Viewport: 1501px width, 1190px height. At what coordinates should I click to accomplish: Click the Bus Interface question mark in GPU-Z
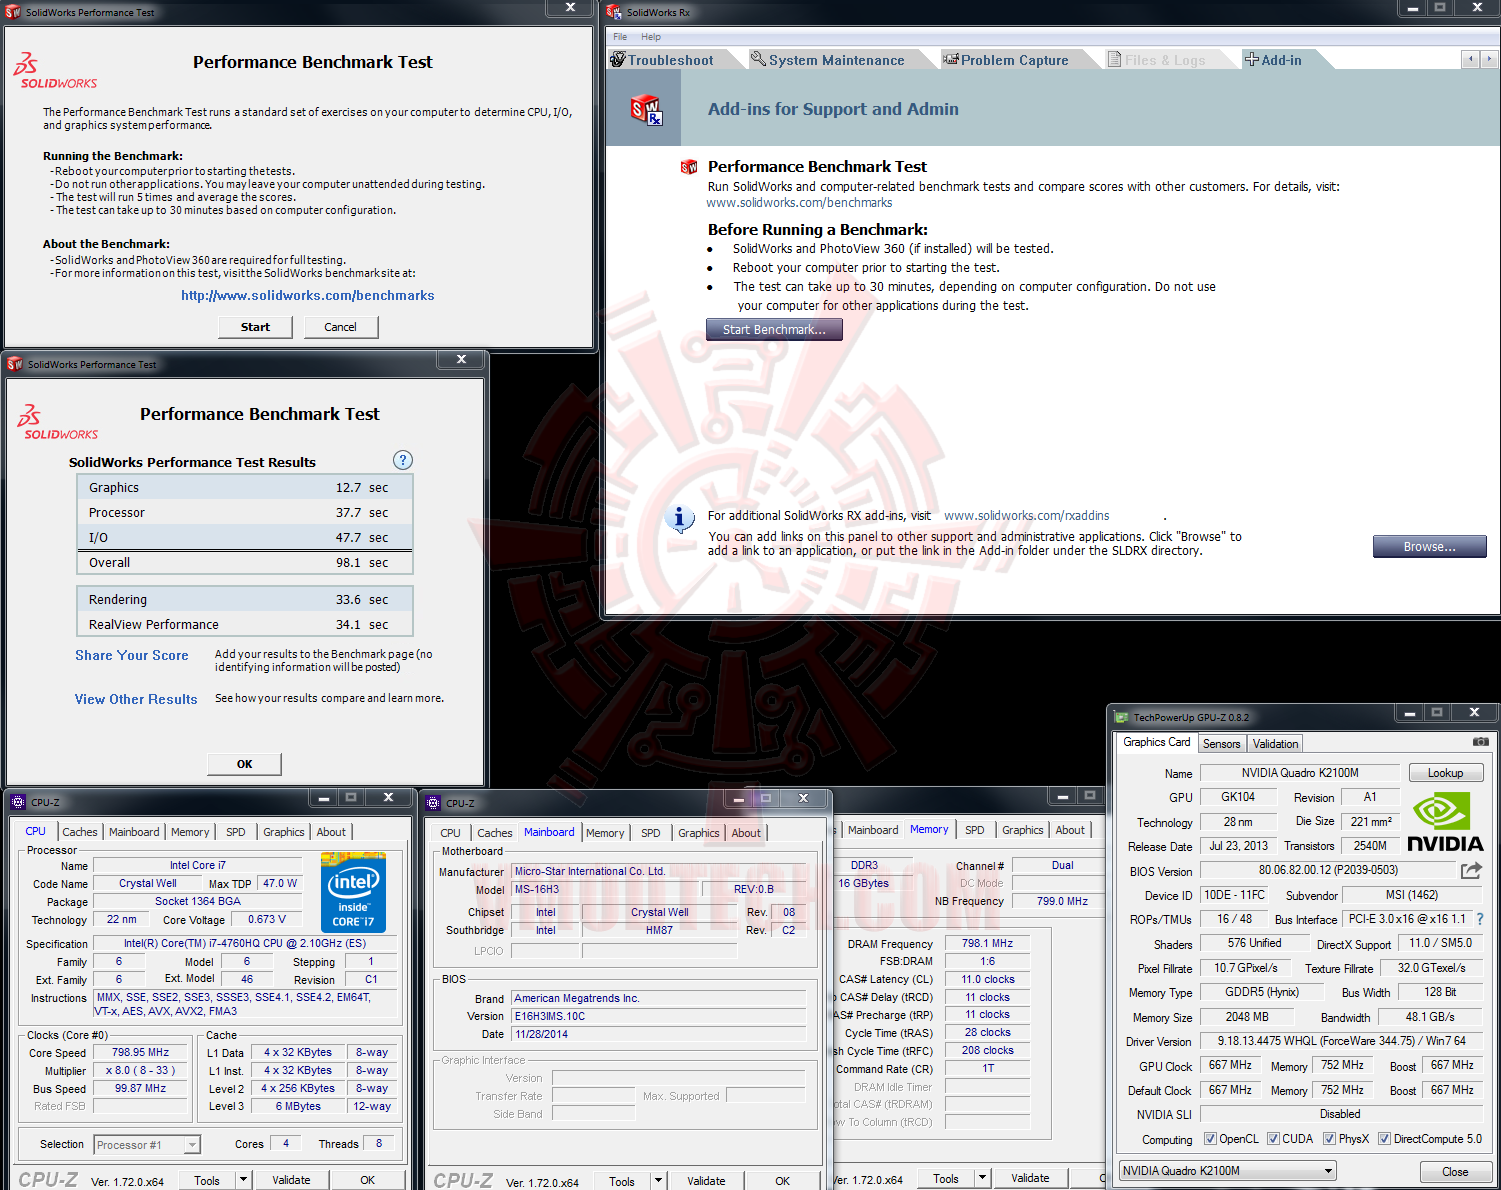(1480, 919)
